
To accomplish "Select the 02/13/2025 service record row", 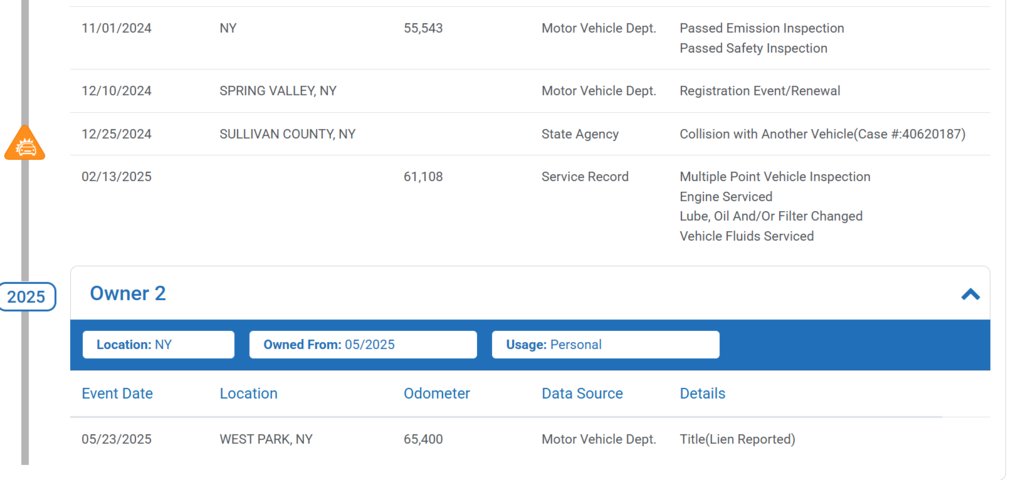I will (116, 177).
